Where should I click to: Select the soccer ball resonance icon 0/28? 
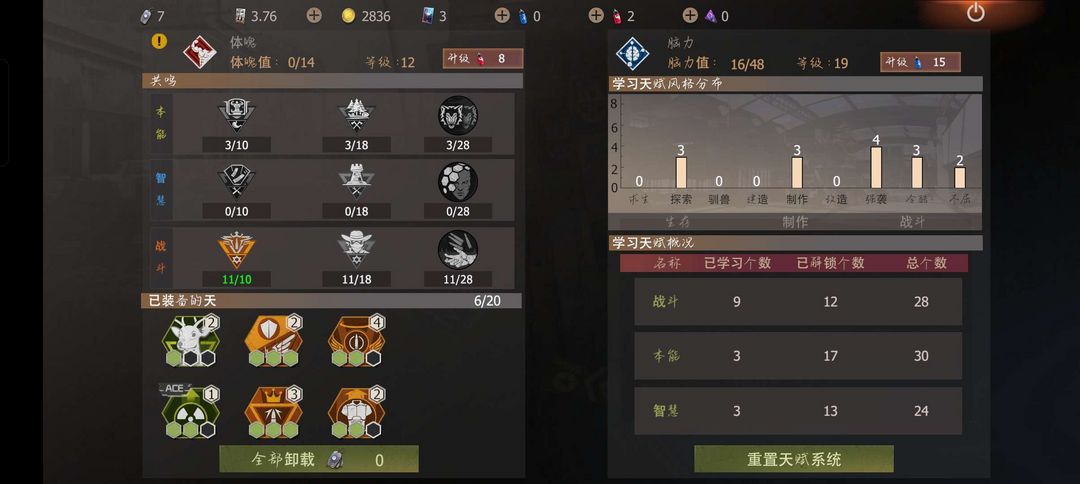pyautogui.click(x=458, y=182)
